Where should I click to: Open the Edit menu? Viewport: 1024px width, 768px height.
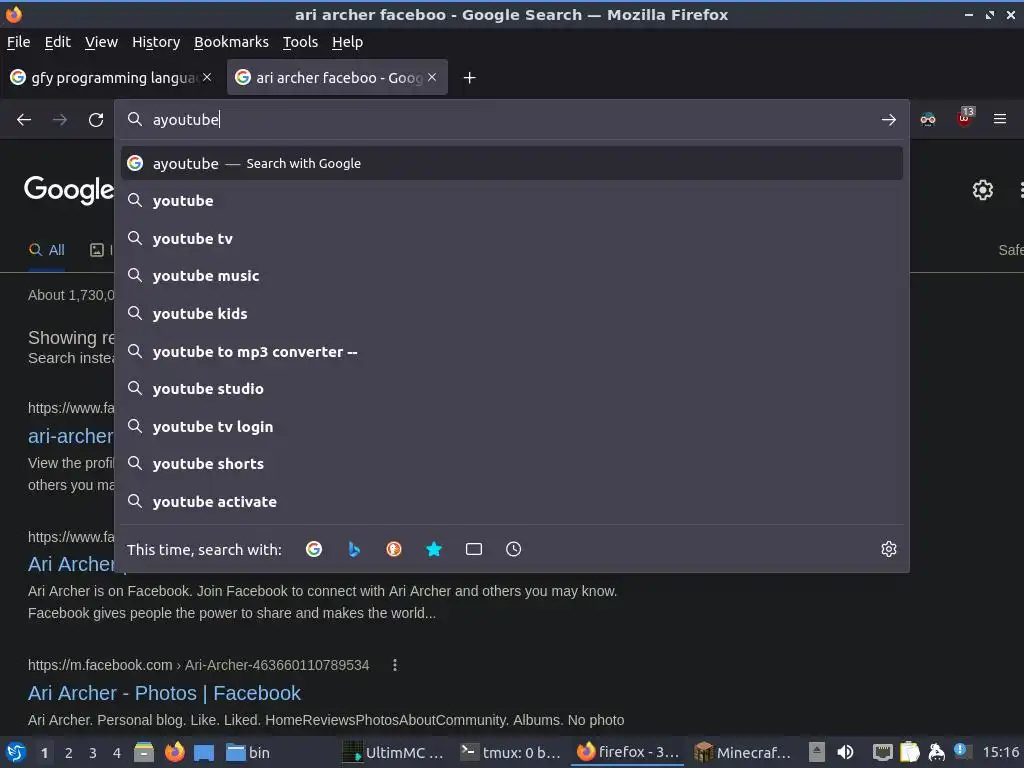coord(57,42)
